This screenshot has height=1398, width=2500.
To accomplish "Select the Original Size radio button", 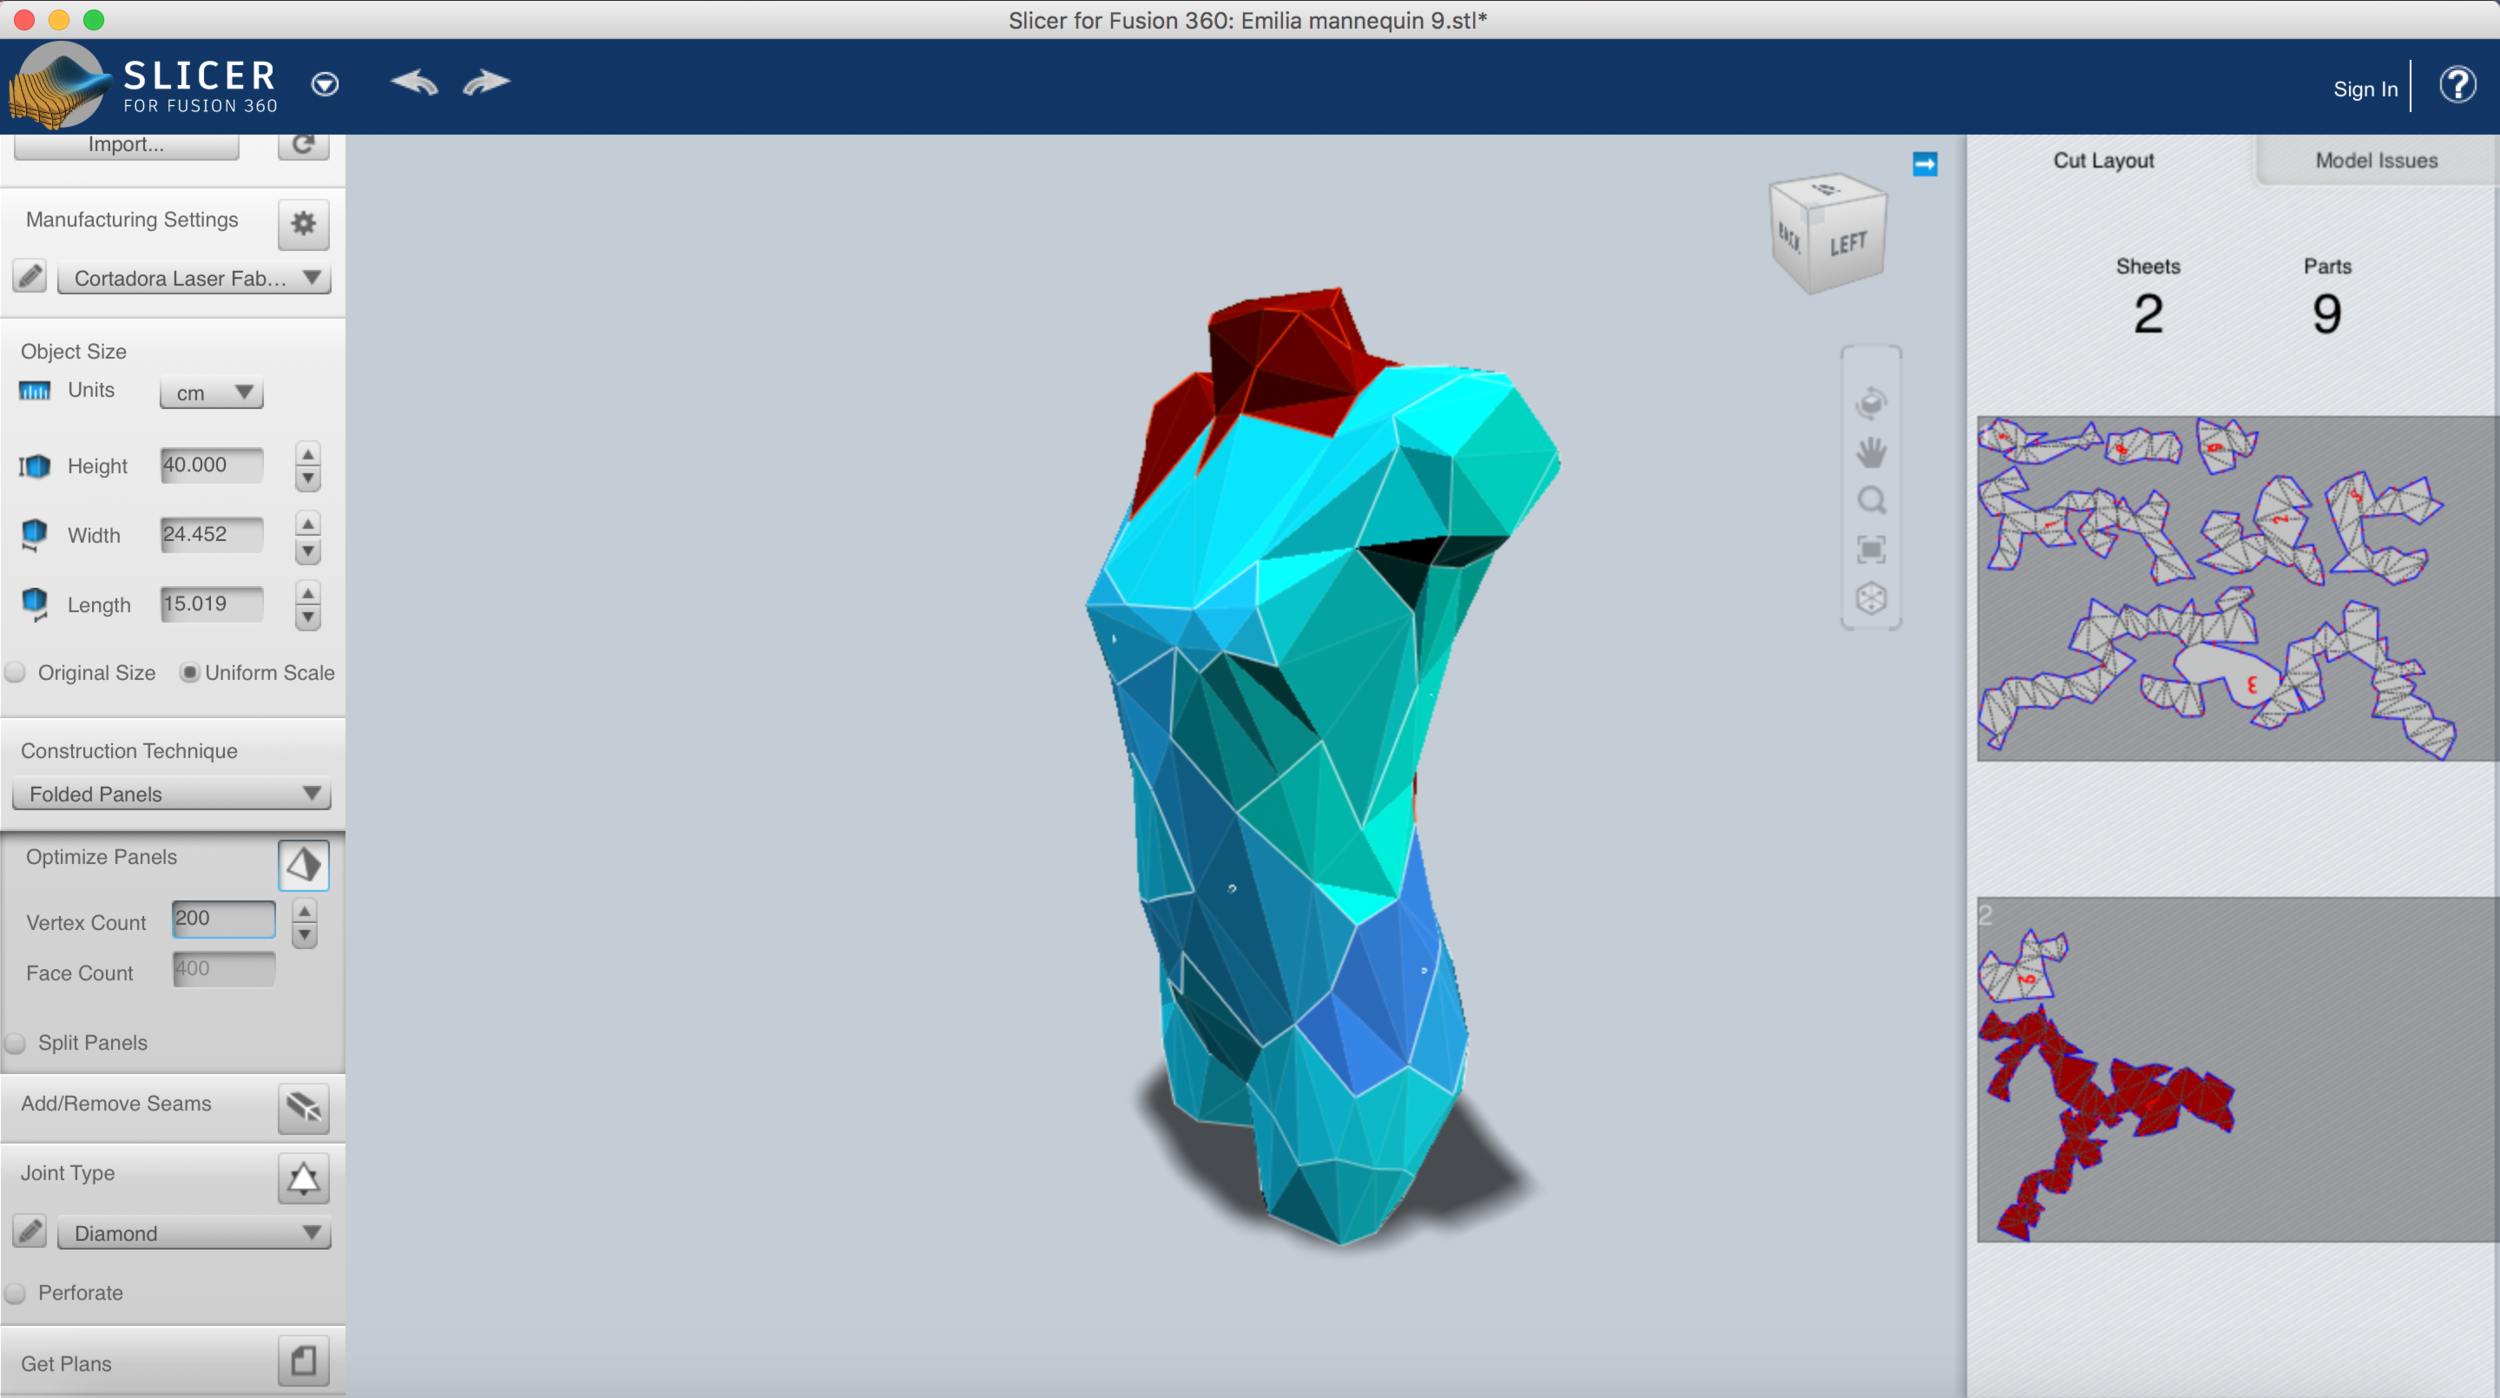I will (15, 673).
